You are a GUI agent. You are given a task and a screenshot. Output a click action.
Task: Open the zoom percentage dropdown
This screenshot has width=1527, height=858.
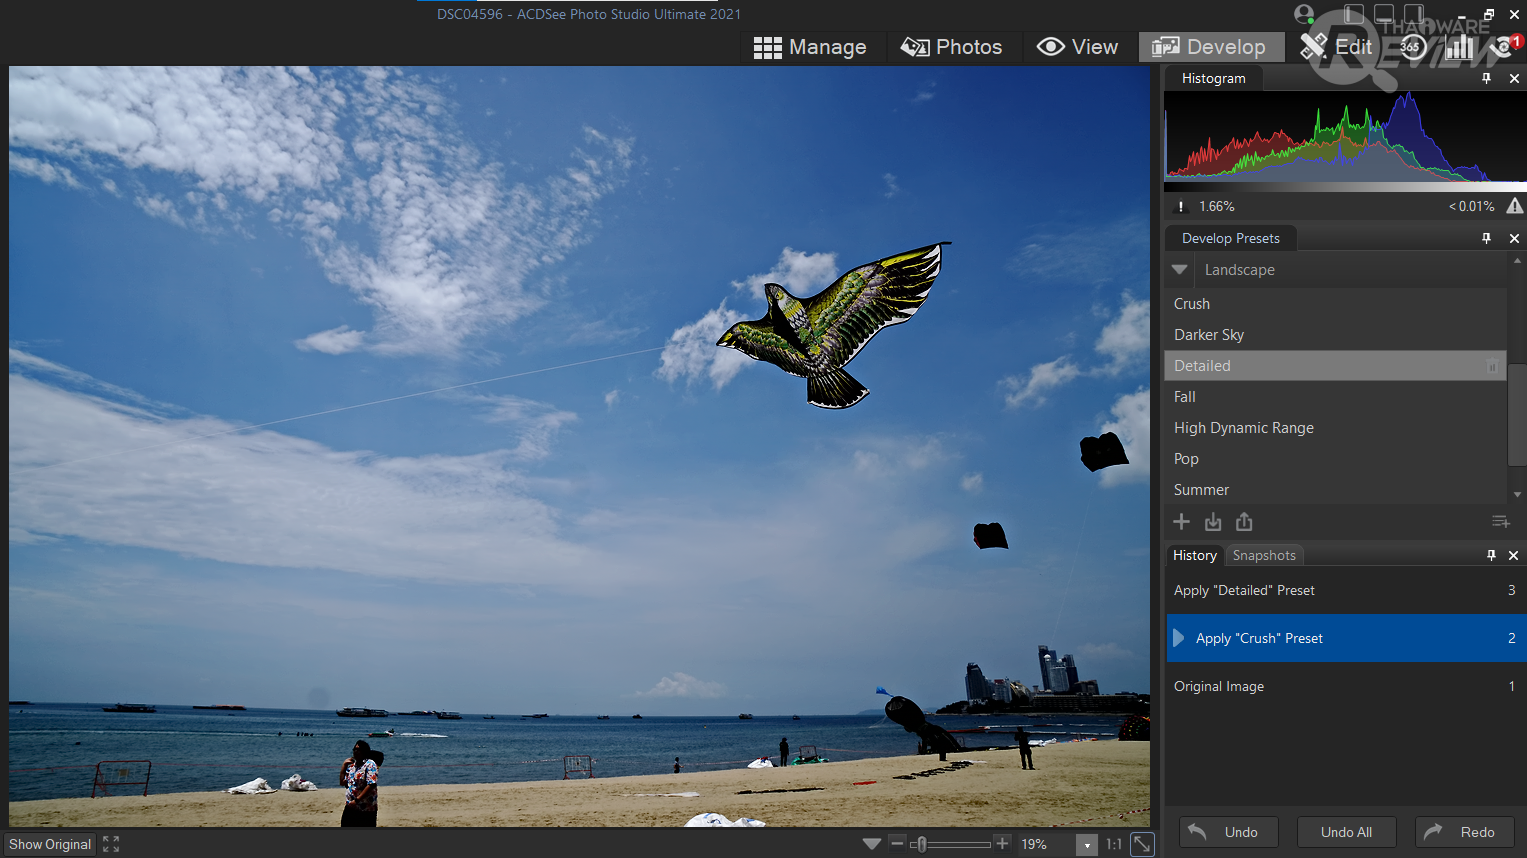point(1087,845)
